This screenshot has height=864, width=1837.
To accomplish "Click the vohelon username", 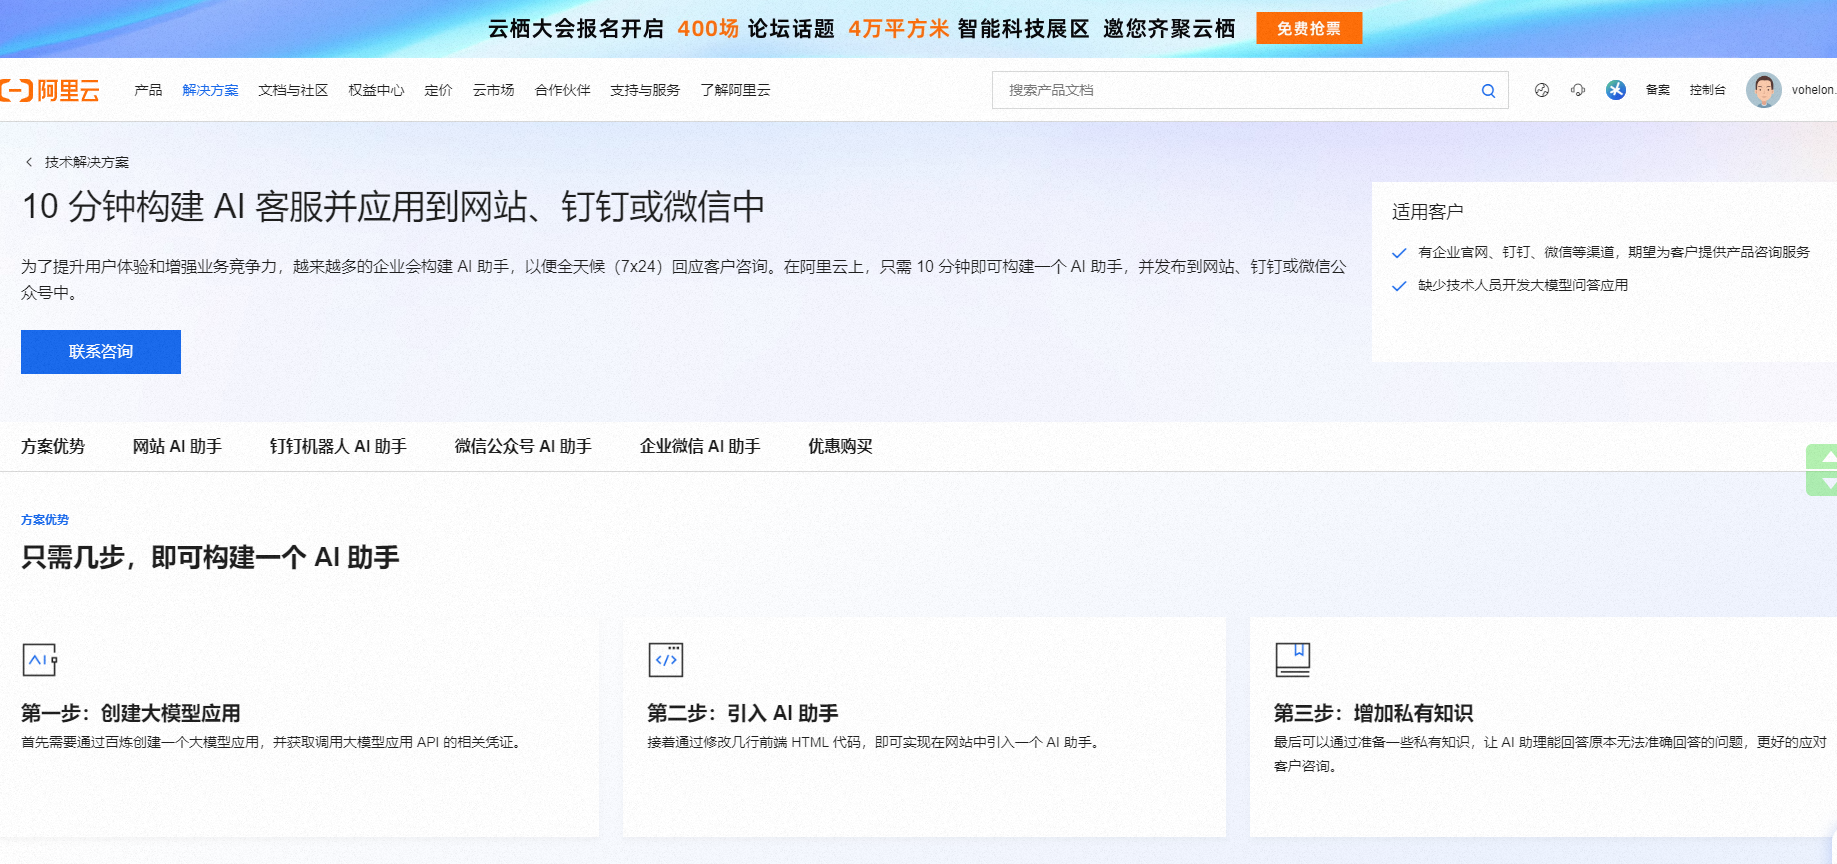I will [1813, 90].
